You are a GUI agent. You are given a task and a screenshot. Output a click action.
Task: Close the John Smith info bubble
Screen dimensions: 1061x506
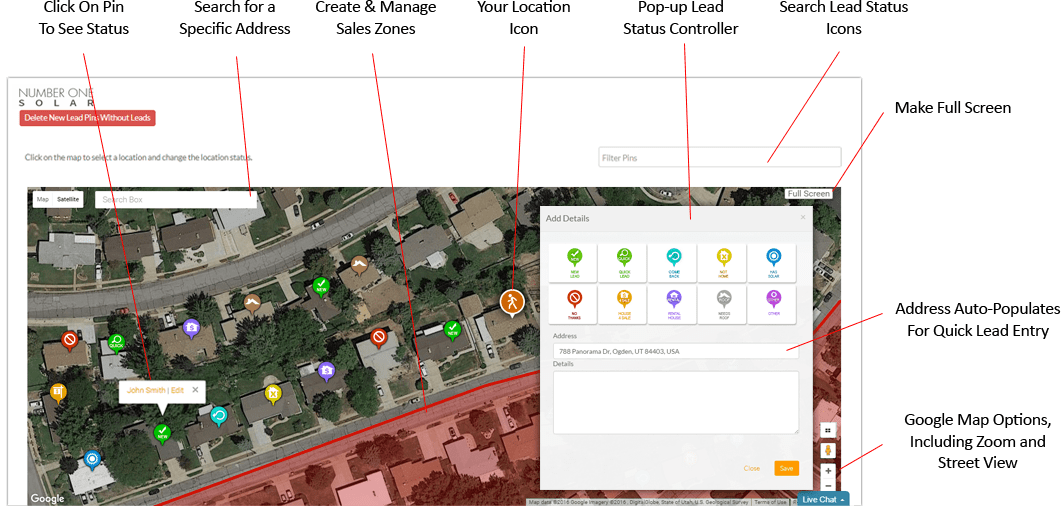pos(195,390)
